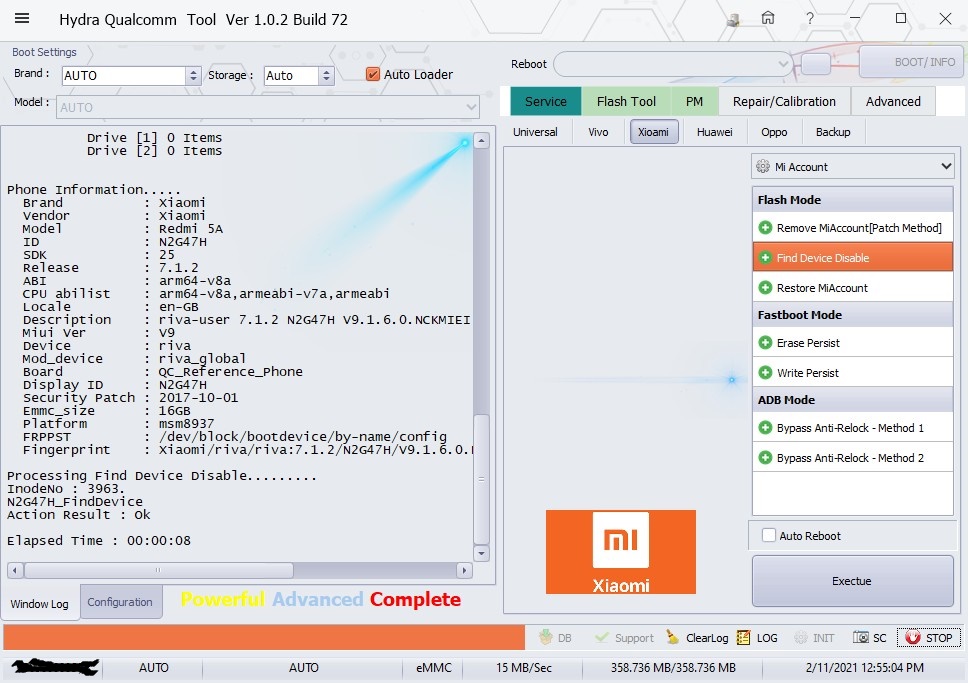Image resolution: width=968 pixels, height=683 pixels.
Task: Click the SC screenshot camera icon
Action: [861, 637]
